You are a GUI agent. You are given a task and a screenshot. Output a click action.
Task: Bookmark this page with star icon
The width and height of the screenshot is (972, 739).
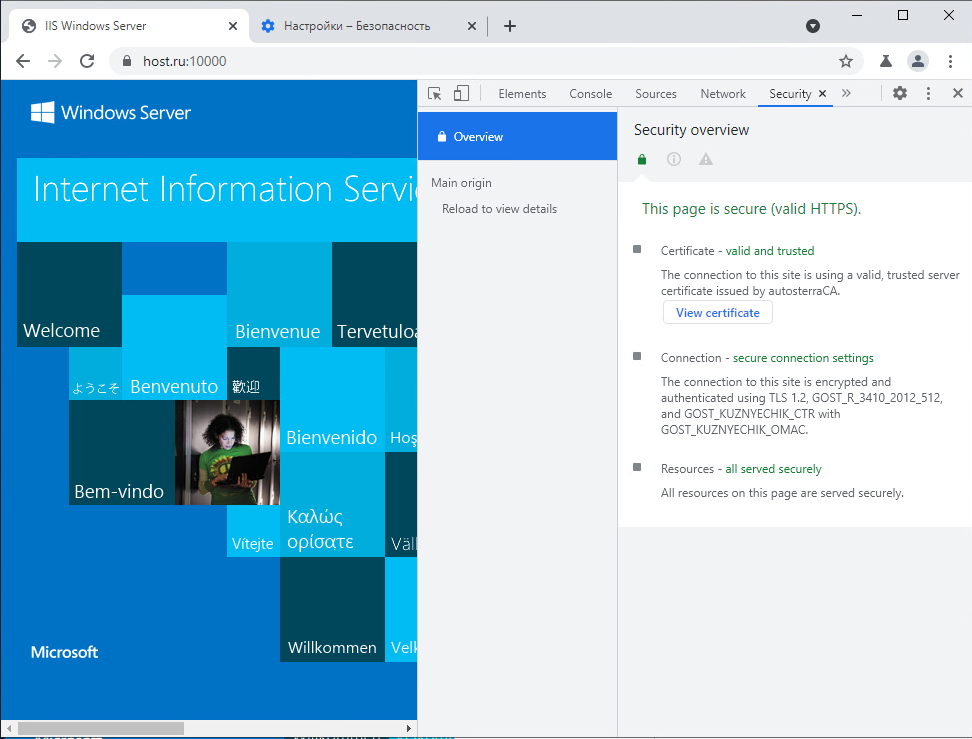click(846, 61)
